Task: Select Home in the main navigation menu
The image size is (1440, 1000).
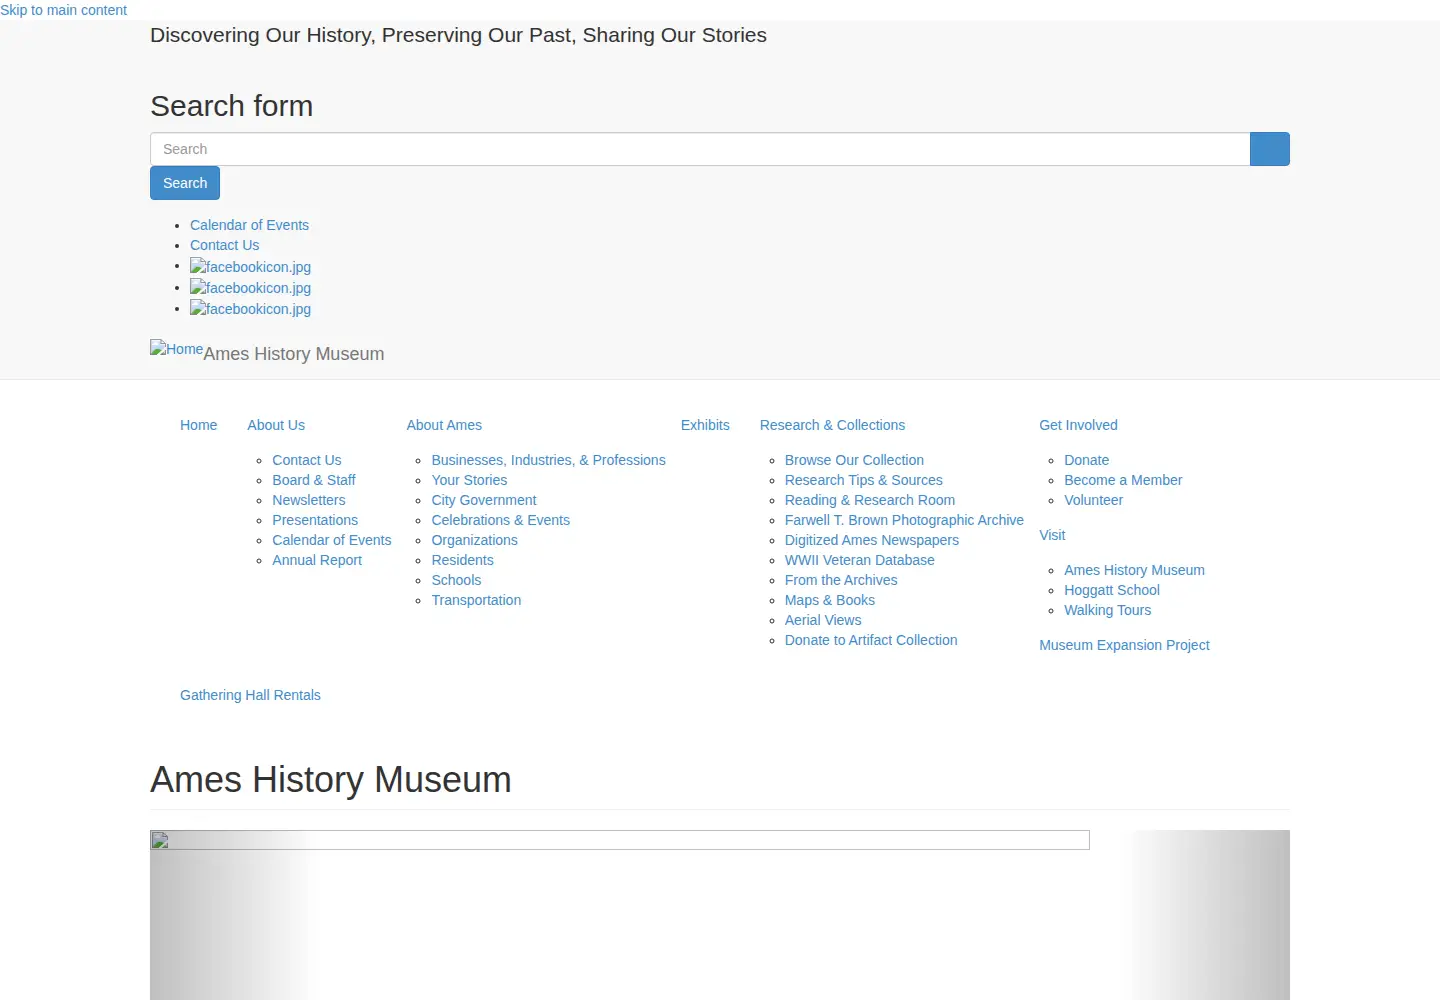Action: tap(198, 425)
